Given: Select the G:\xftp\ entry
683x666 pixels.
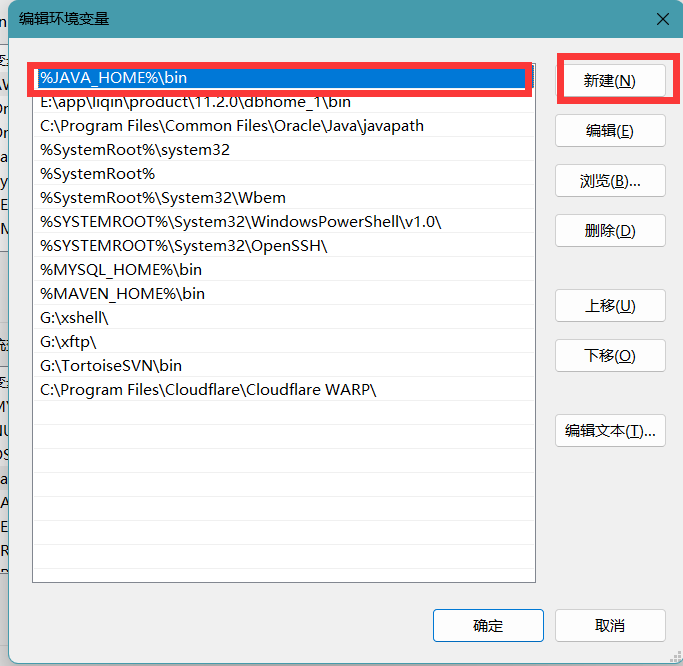Looking at the screenshot, I should [x=284, y=342].
